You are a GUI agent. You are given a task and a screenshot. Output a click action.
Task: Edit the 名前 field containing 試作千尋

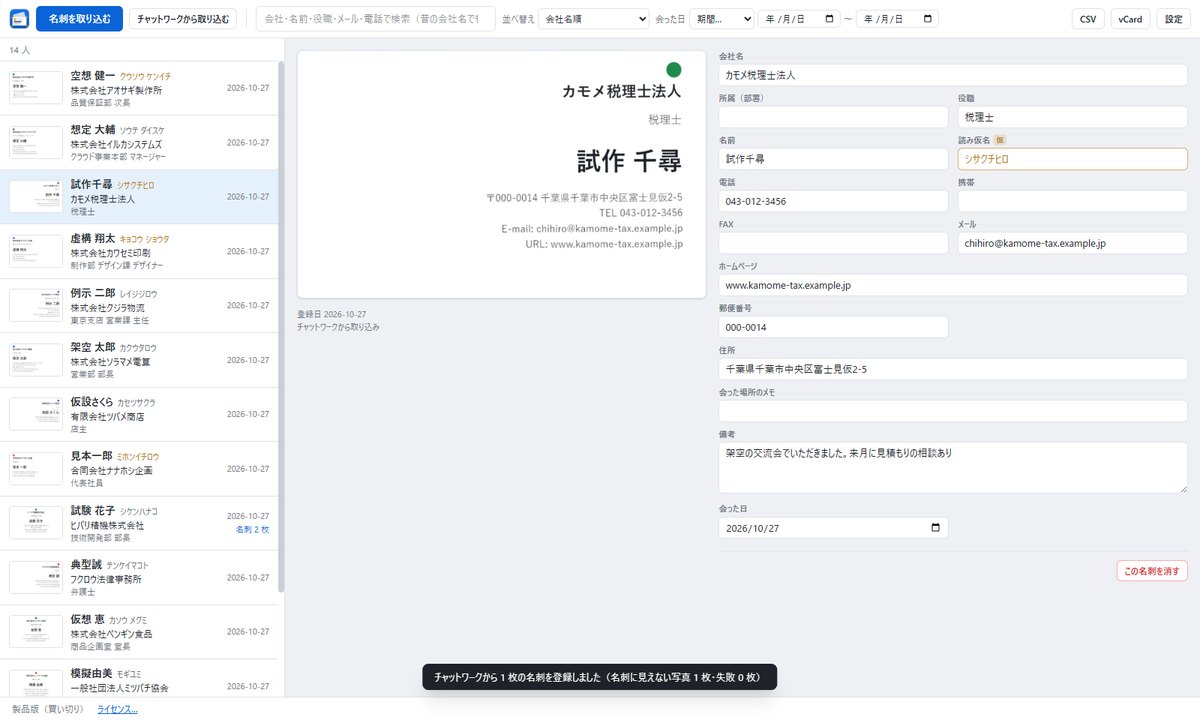point(833,159)
